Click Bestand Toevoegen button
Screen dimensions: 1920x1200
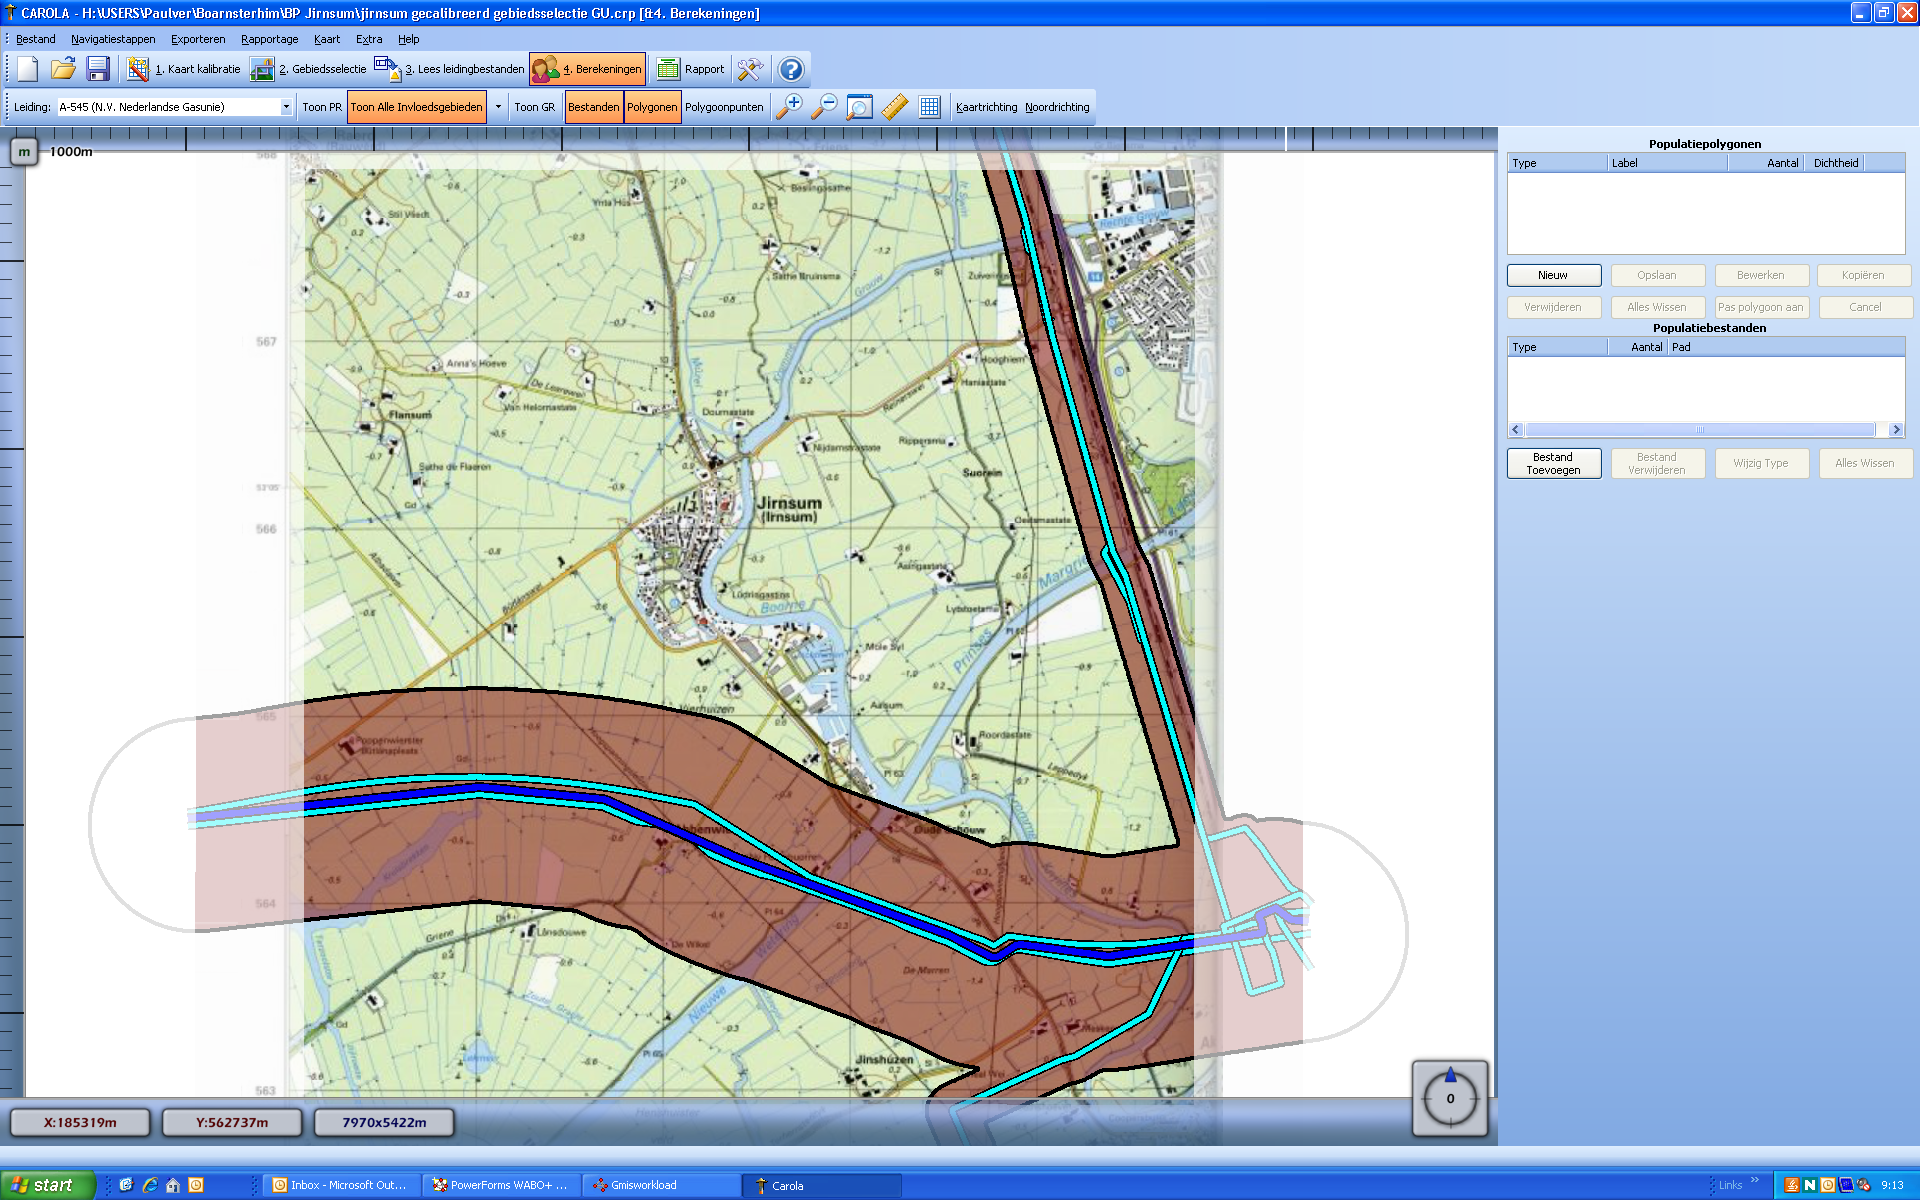tap(1553, 463)
